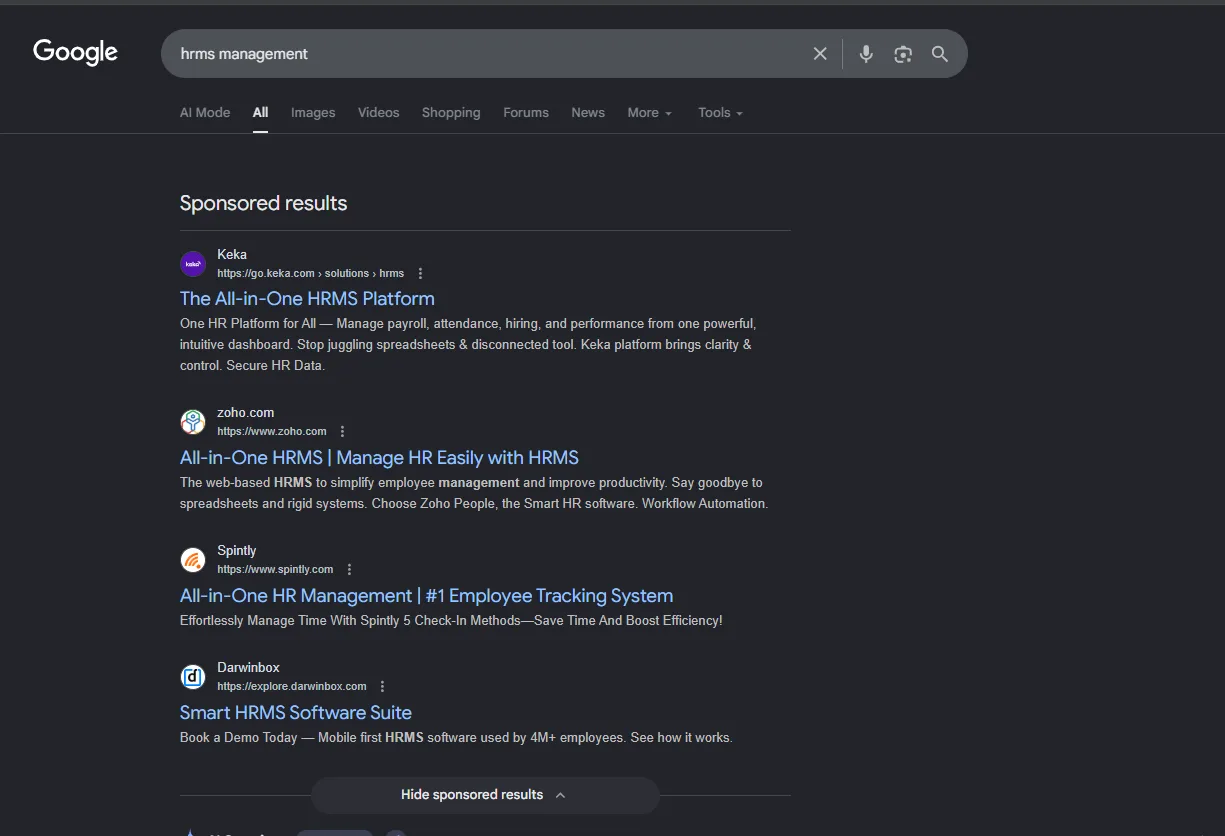The width and height of the screenshot is (1225, 836).
Task: Collapse sponsored results with Hide button
Action: coord(485,795)
